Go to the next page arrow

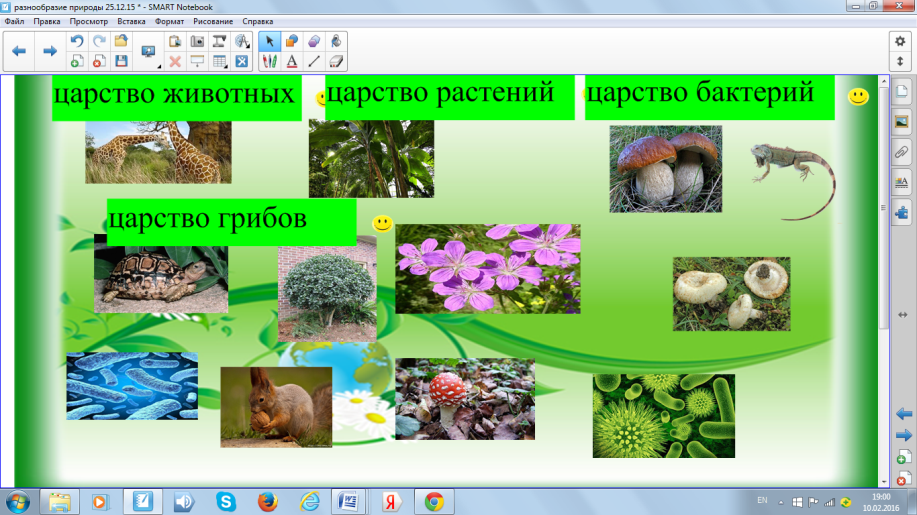click(x=48, y=51)
